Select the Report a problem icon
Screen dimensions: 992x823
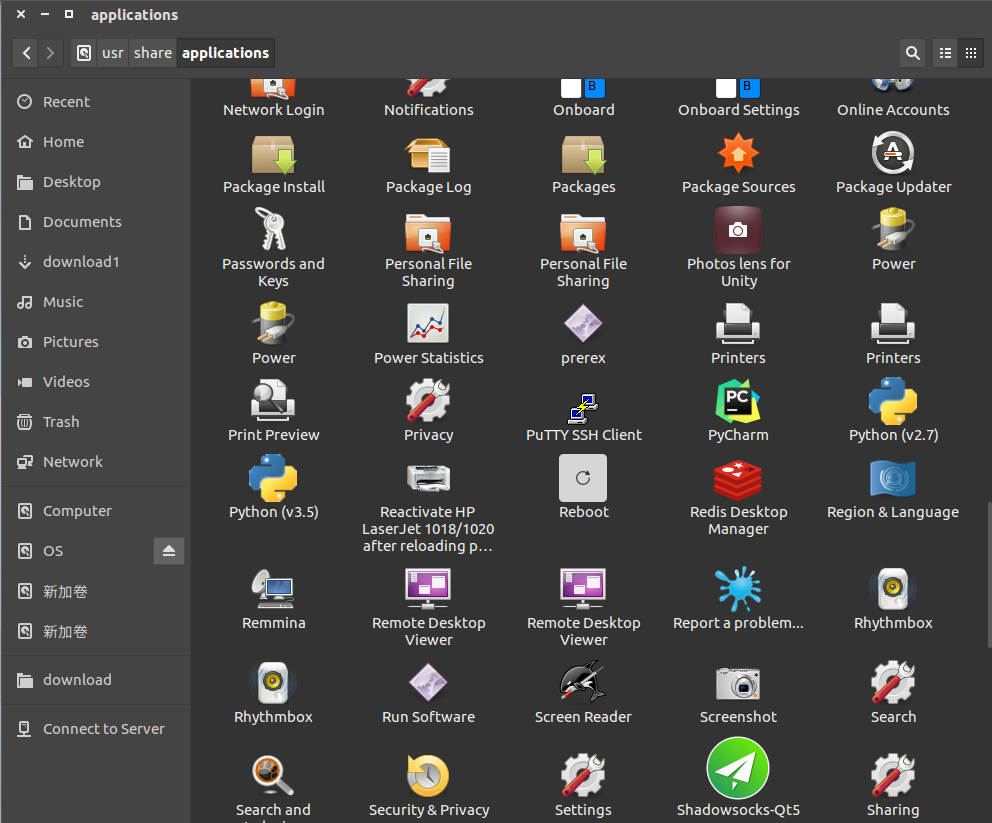tap(738, 589)
